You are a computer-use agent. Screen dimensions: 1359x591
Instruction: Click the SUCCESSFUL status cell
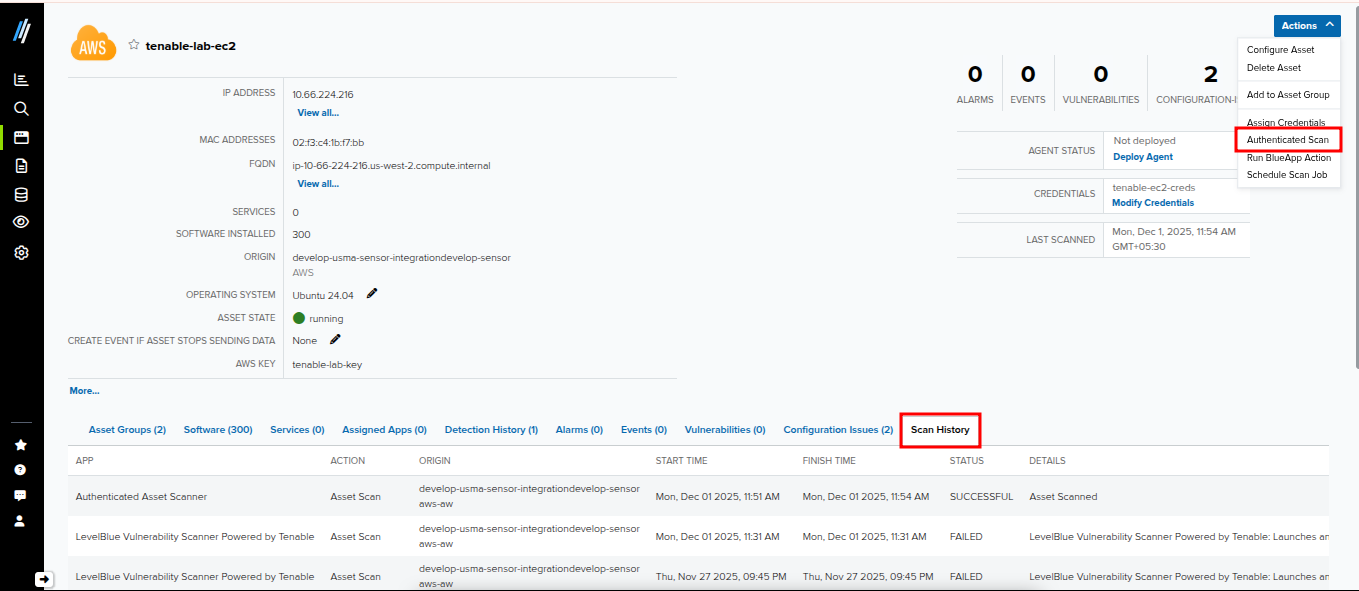[981, 497]
